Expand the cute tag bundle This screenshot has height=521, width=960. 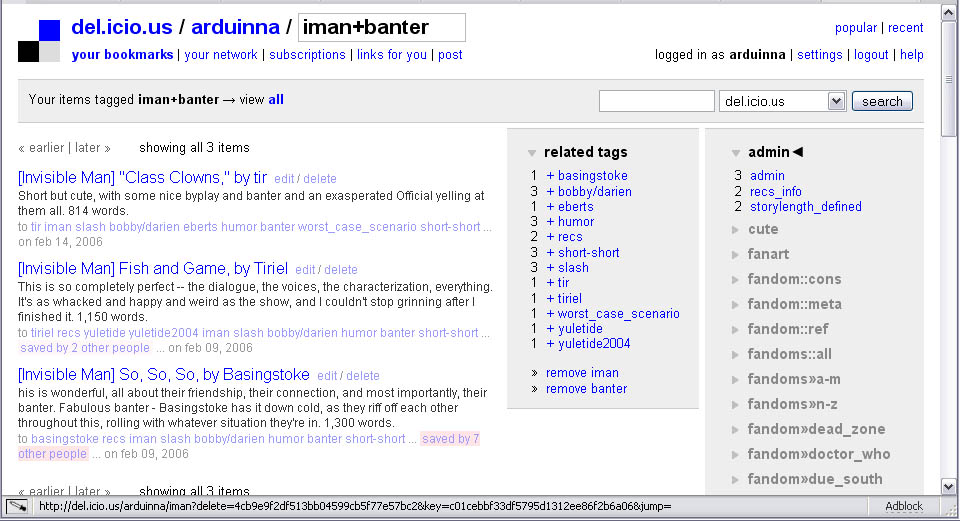[x=735, y=230]
